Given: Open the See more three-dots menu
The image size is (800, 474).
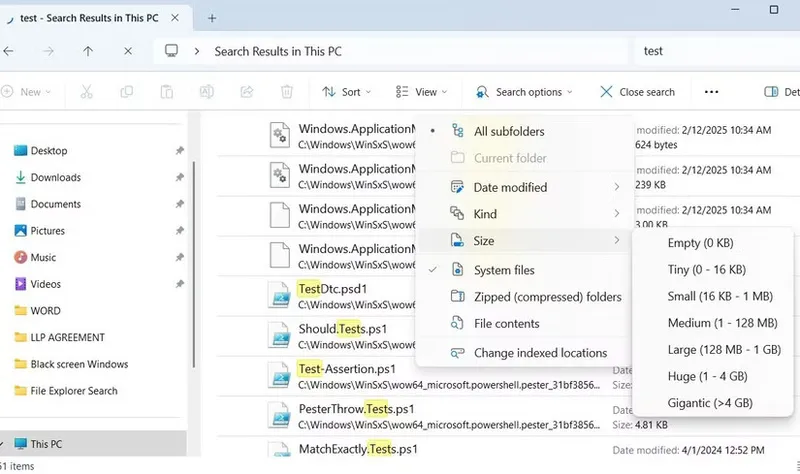Looking at the screenshot, I should coord(711,92).
